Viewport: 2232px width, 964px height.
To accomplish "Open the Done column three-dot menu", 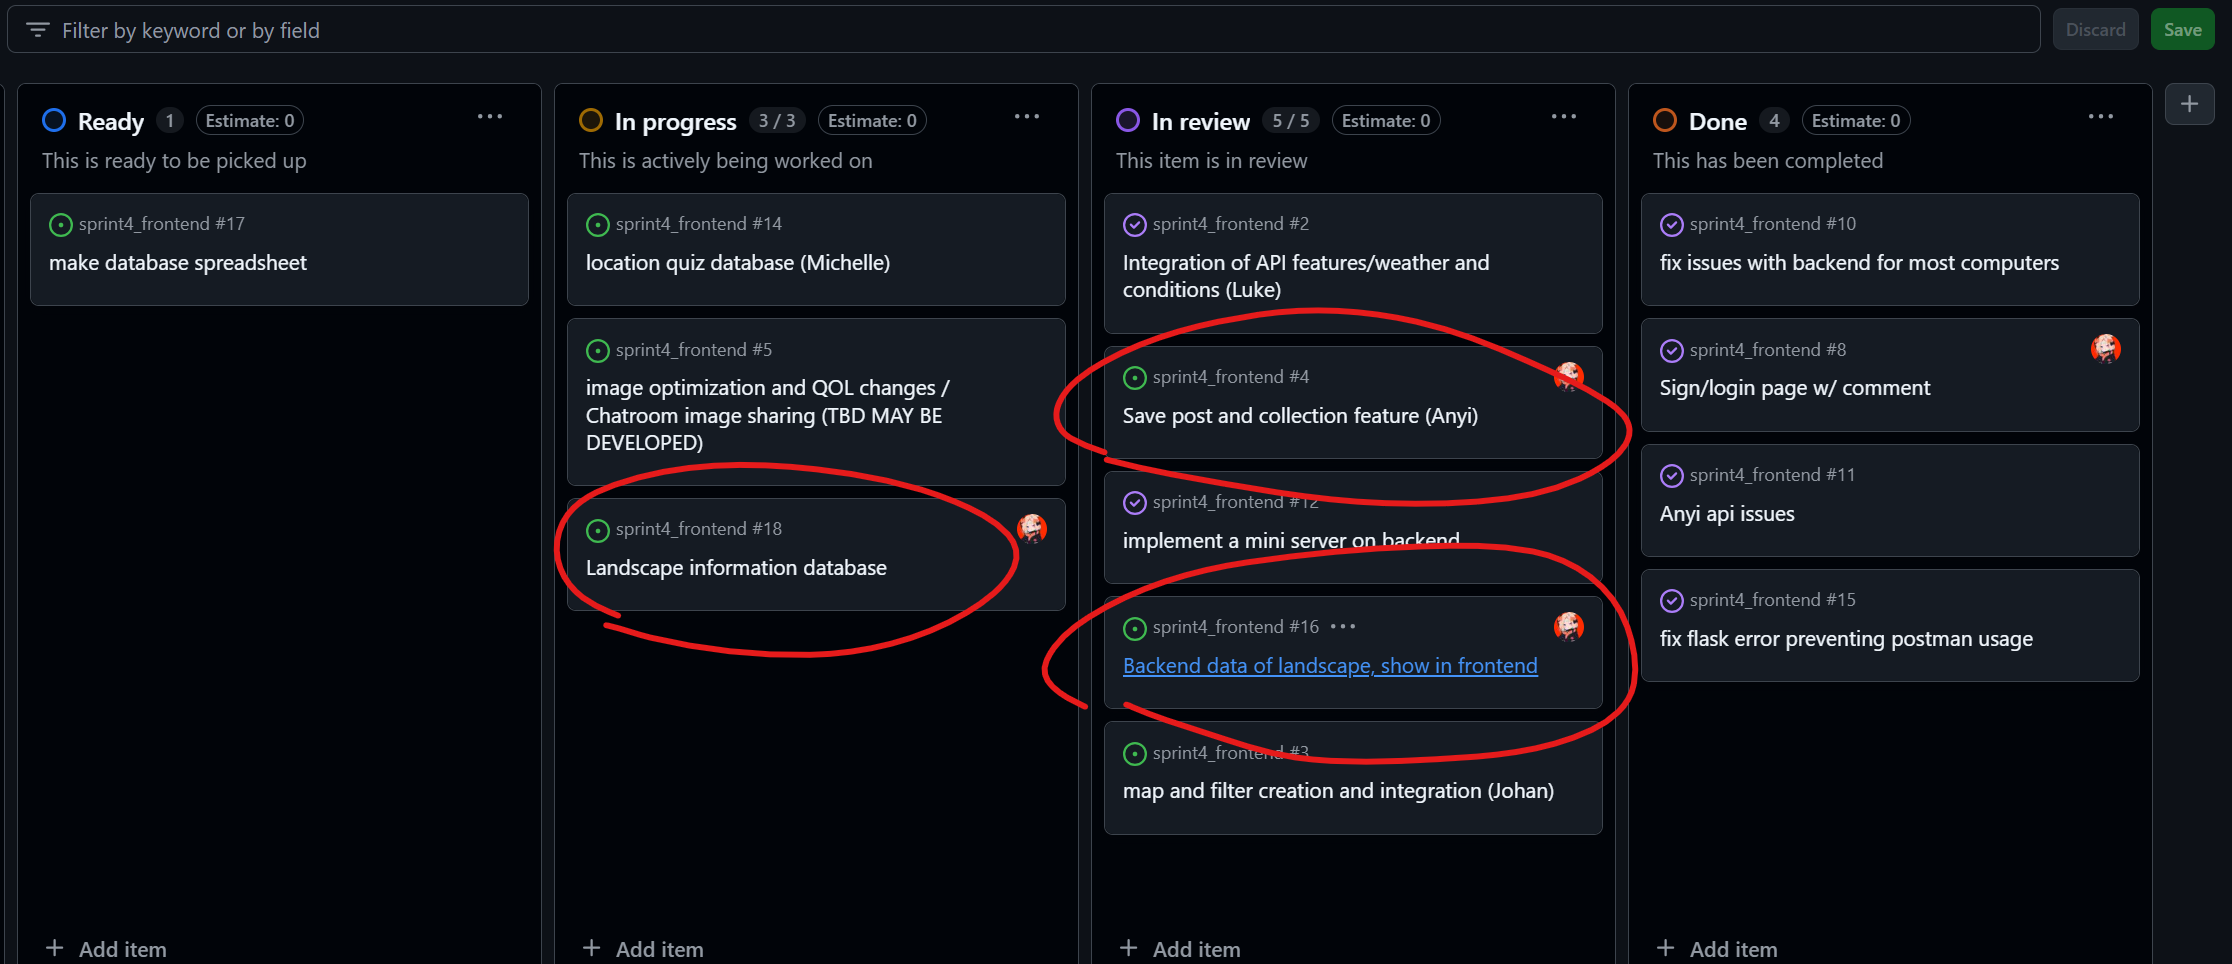I will point(2101,117).
